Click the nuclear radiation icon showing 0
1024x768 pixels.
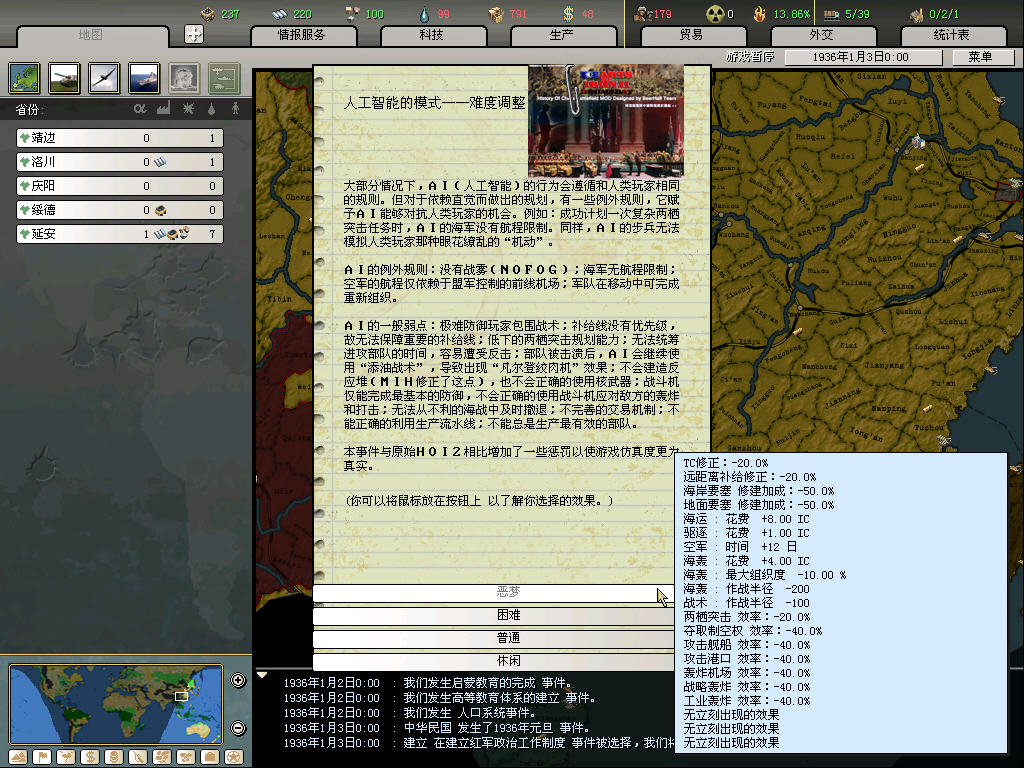pos(715,14)
